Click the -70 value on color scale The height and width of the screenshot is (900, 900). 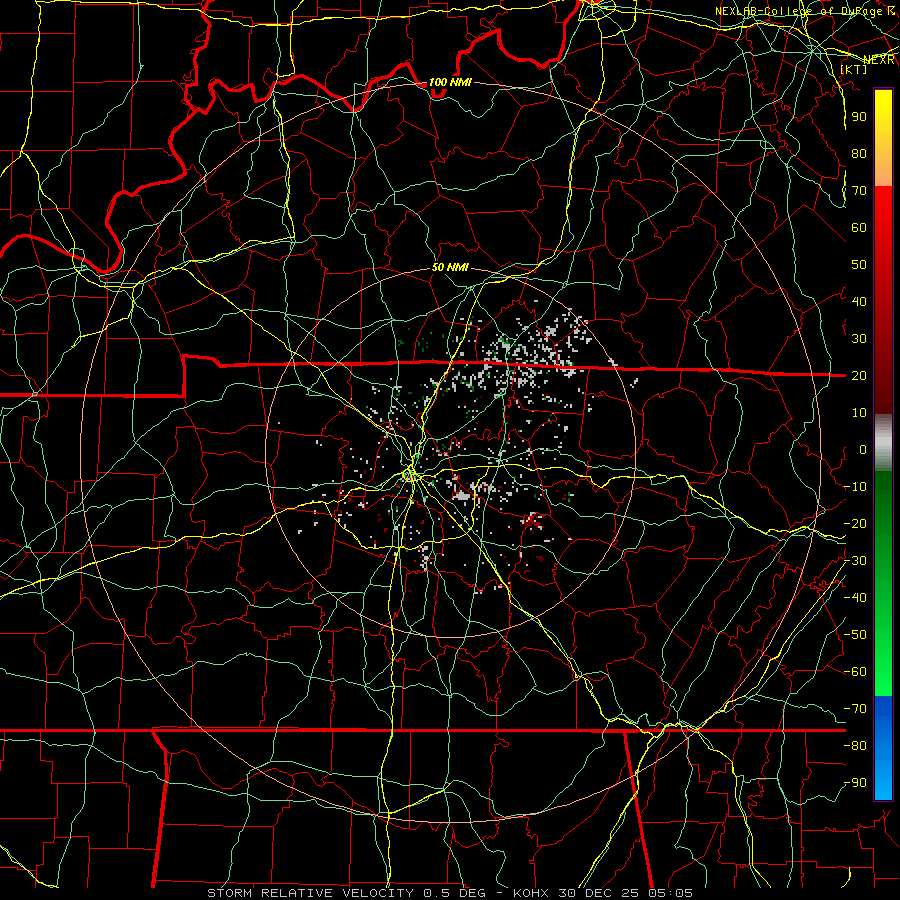click(855, 709)
